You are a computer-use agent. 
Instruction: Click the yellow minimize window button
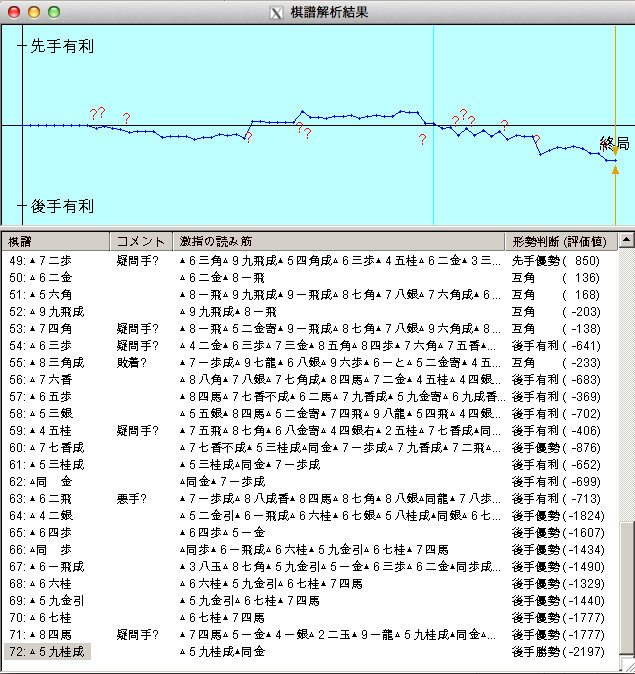[x=34, y=12]
